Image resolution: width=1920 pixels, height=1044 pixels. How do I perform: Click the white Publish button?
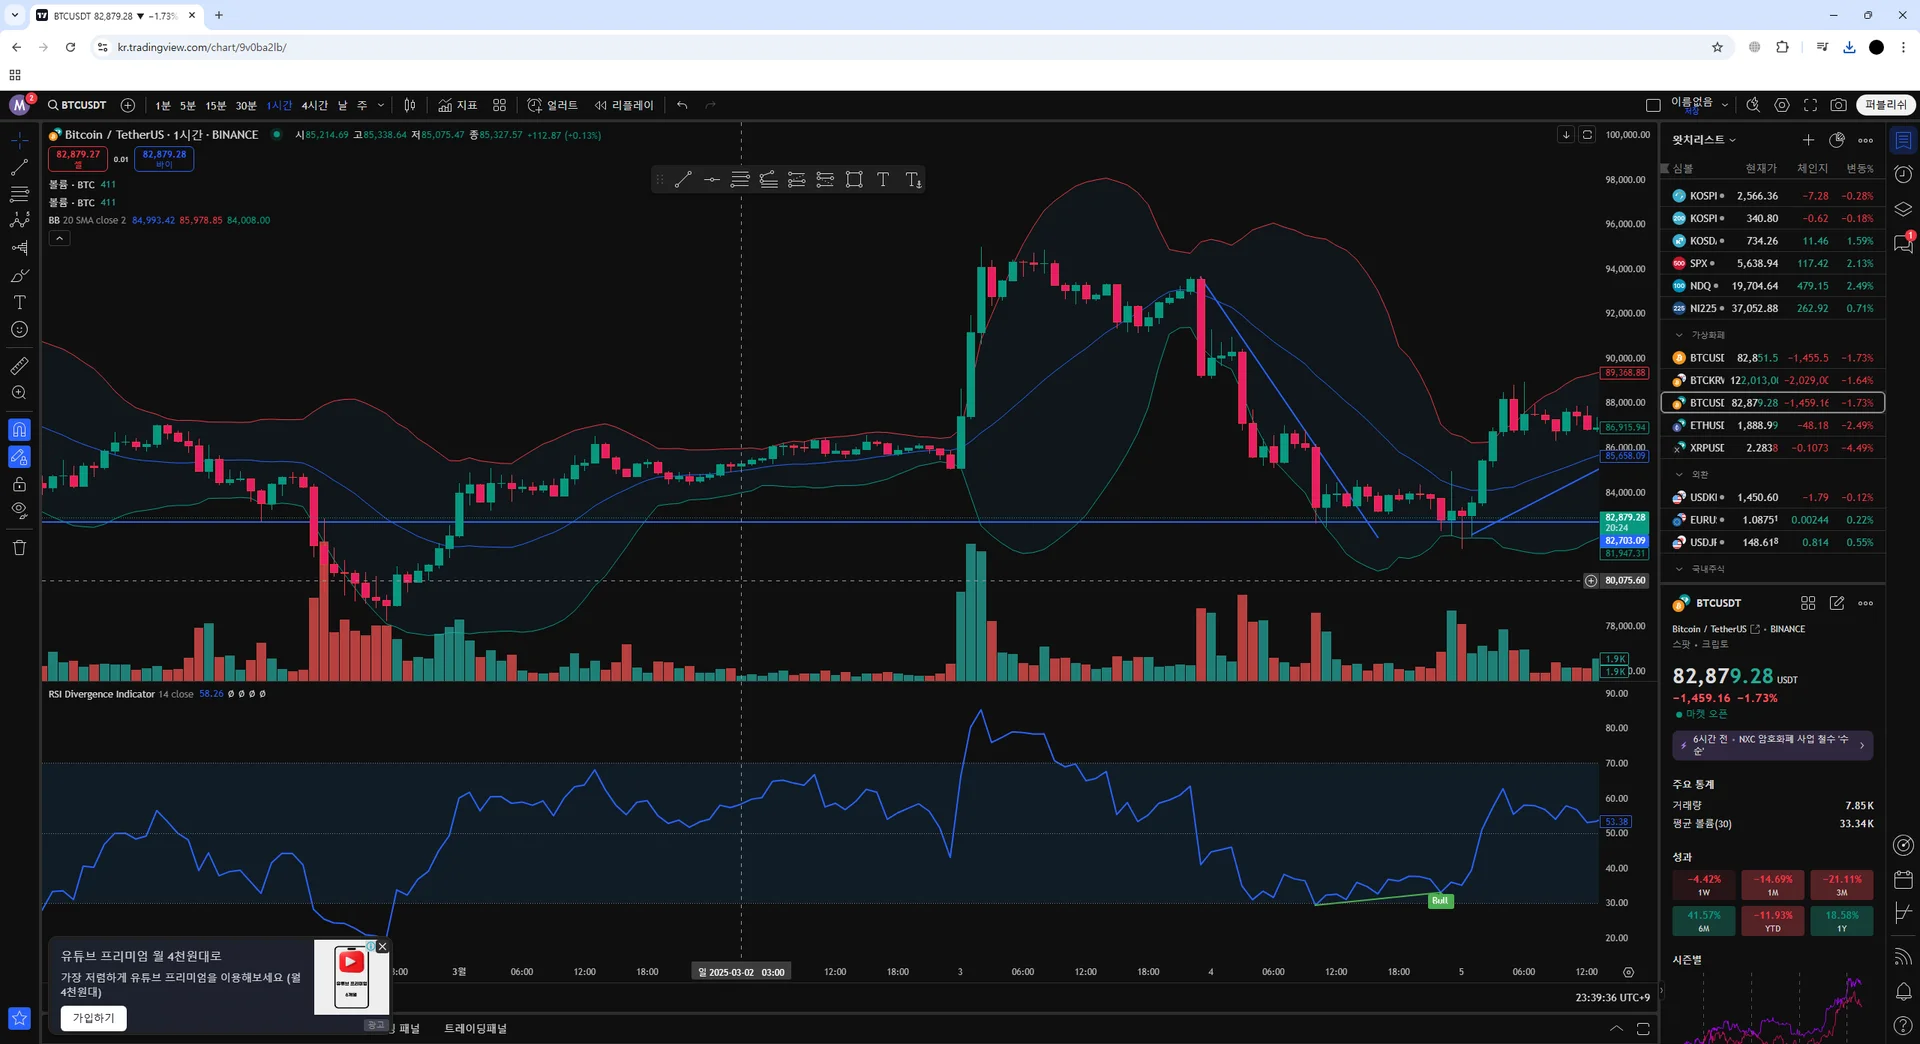(1886, 105)
